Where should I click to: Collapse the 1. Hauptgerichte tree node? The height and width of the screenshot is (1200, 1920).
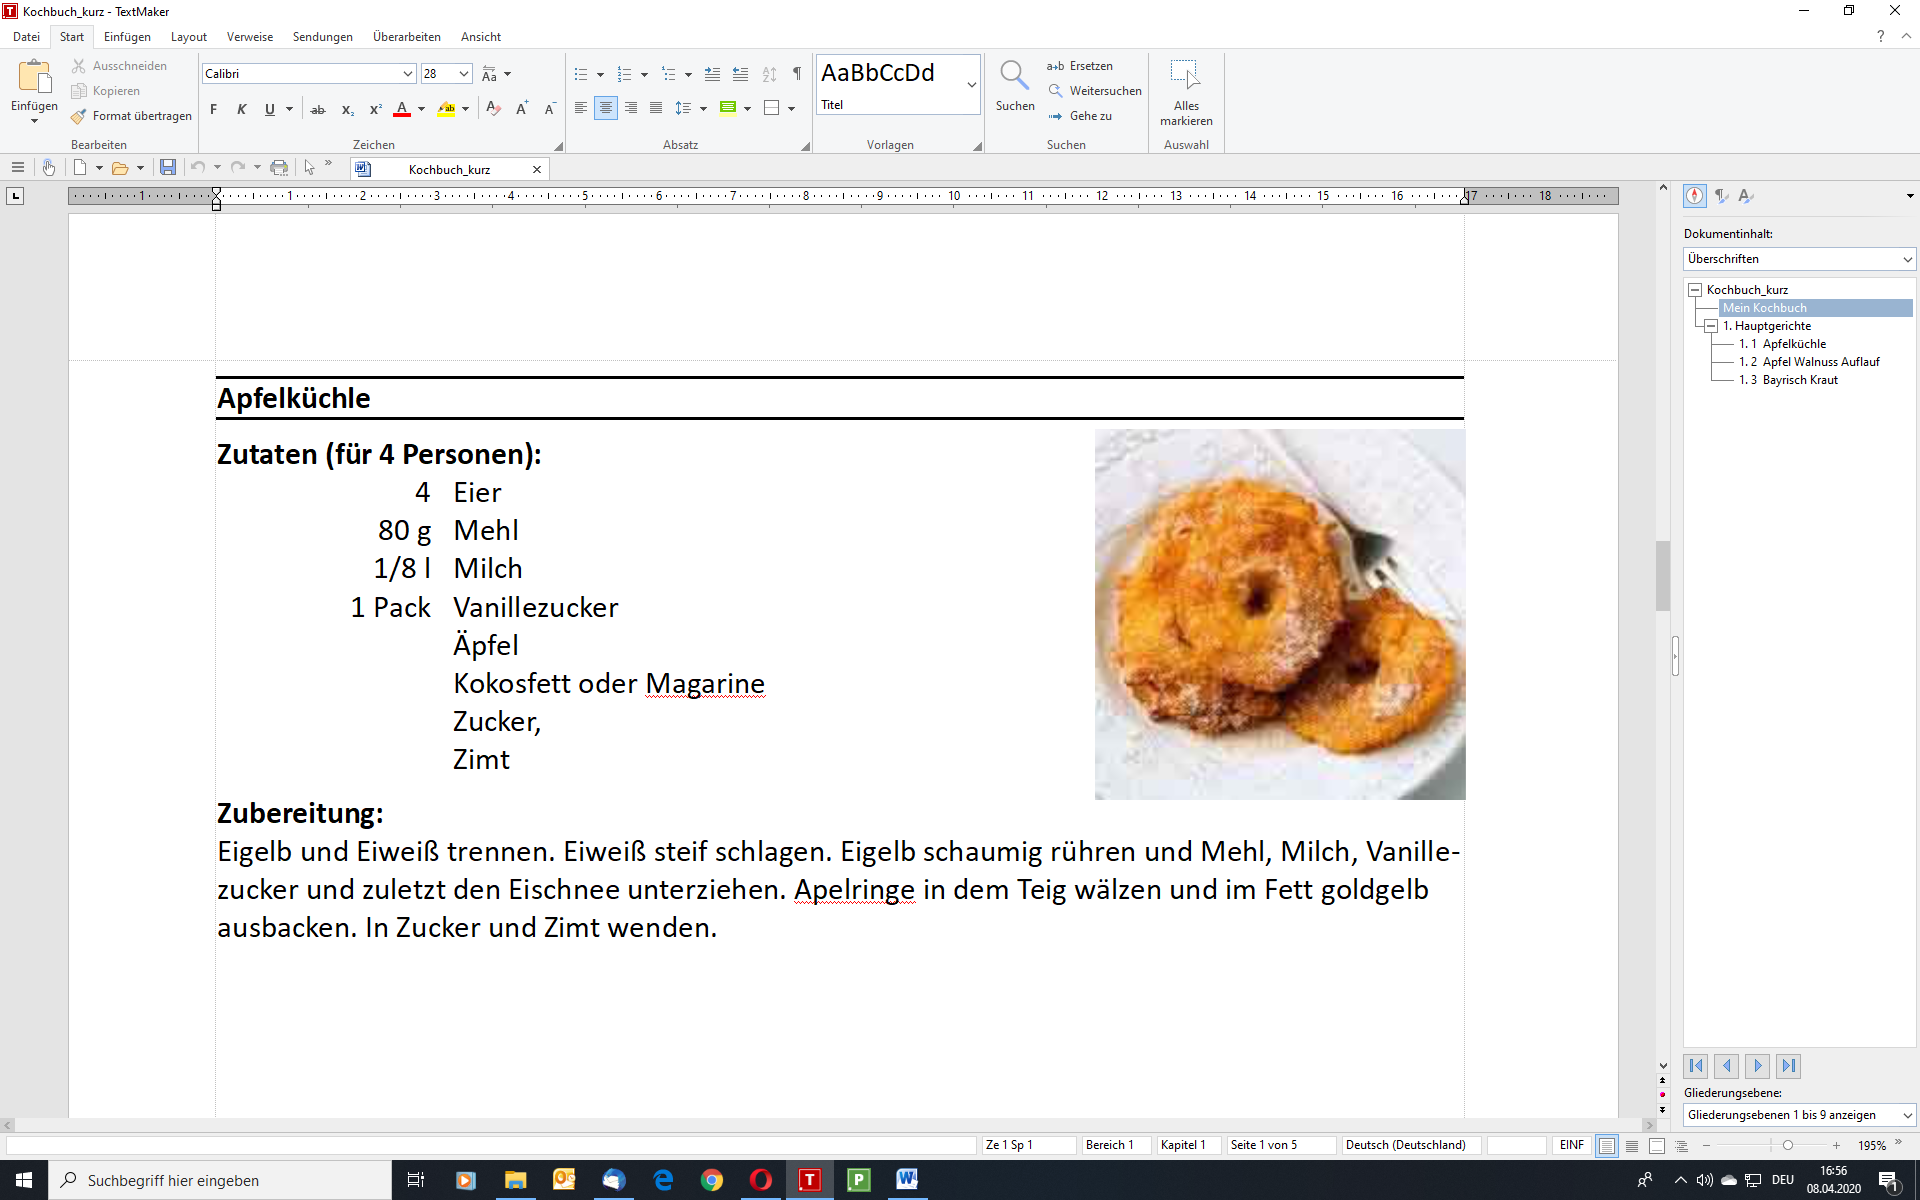tap(1711, 326)
